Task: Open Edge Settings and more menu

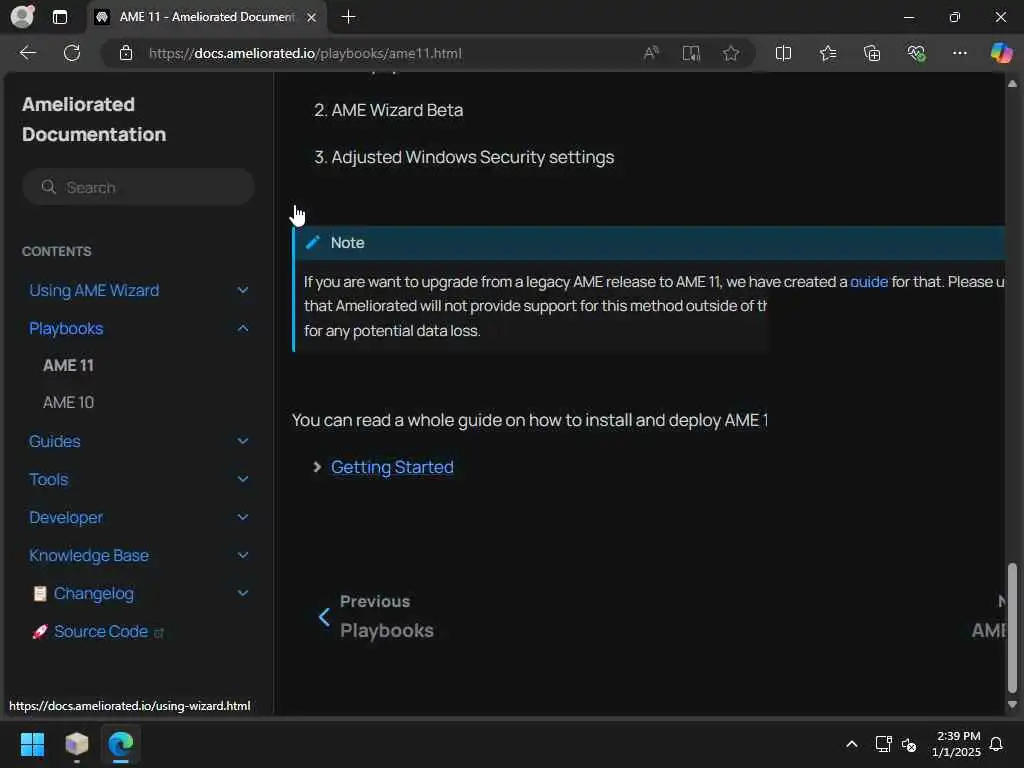Action: [x=959, y=53]
